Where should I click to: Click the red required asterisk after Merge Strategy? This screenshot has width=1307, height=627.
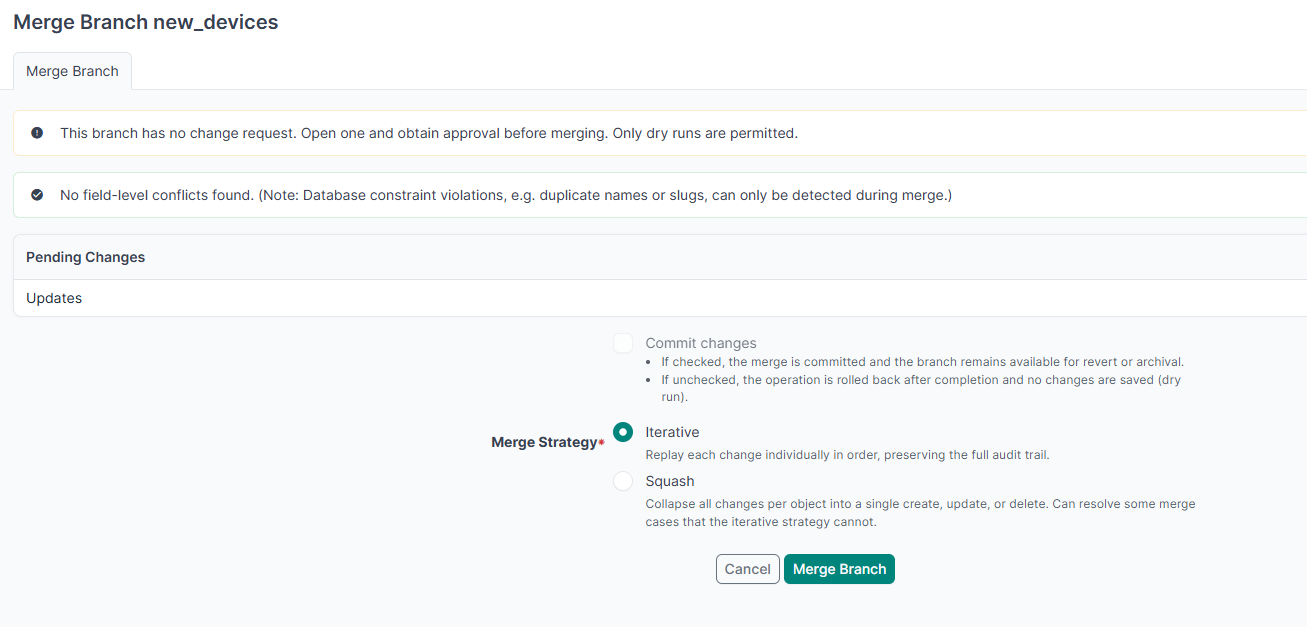601,443
